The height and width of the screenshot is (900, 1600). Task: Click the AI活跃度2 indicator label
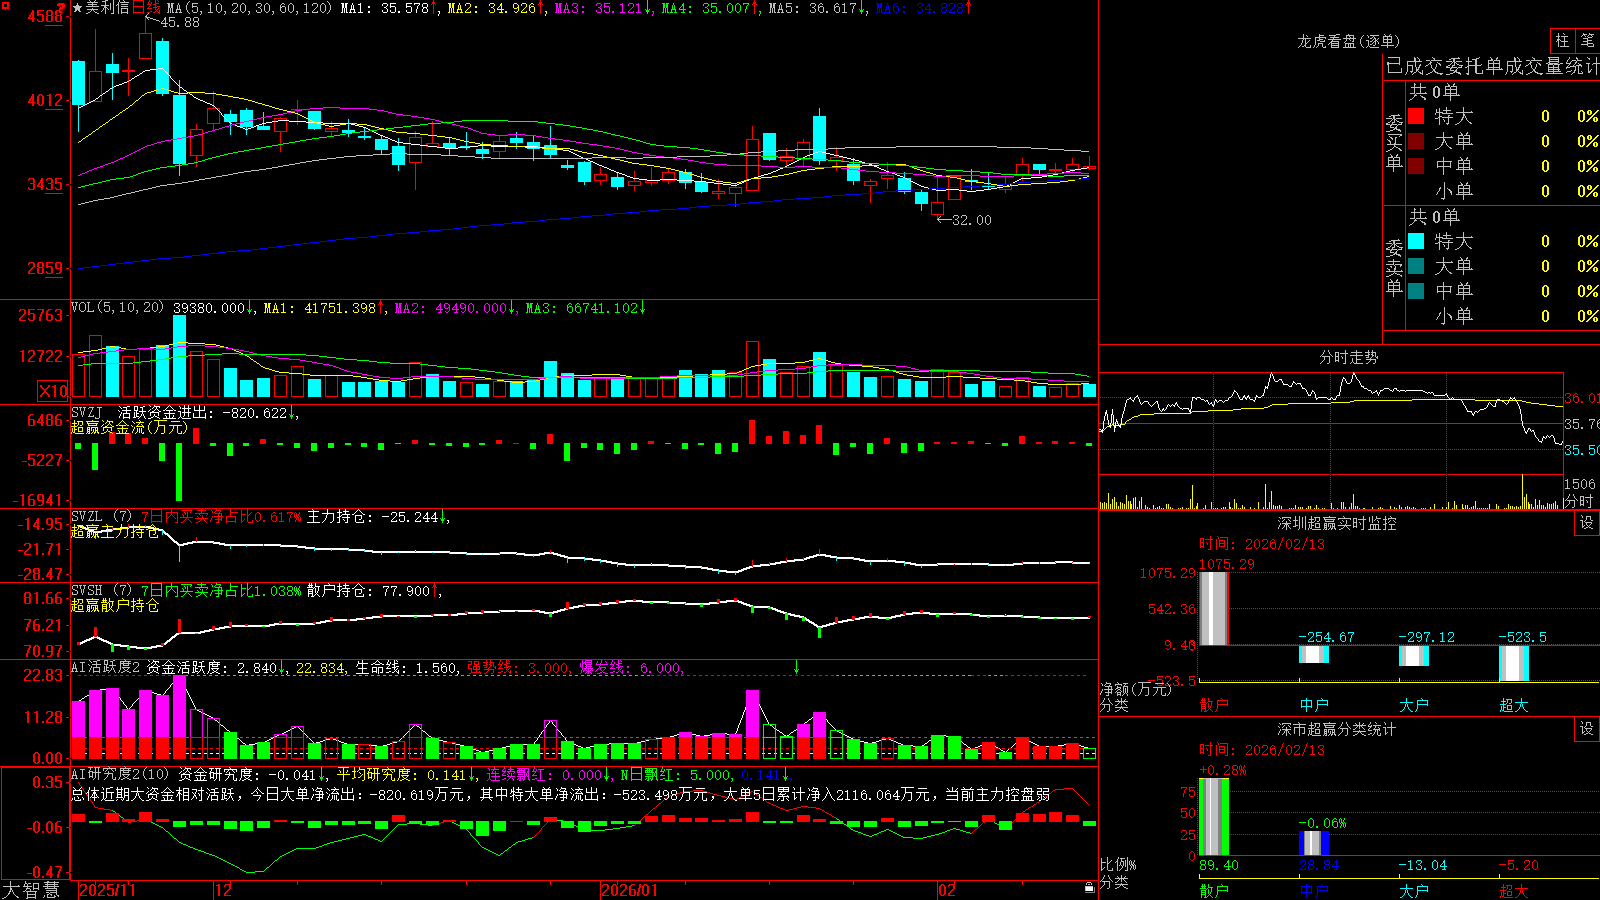tap(105, 667)
